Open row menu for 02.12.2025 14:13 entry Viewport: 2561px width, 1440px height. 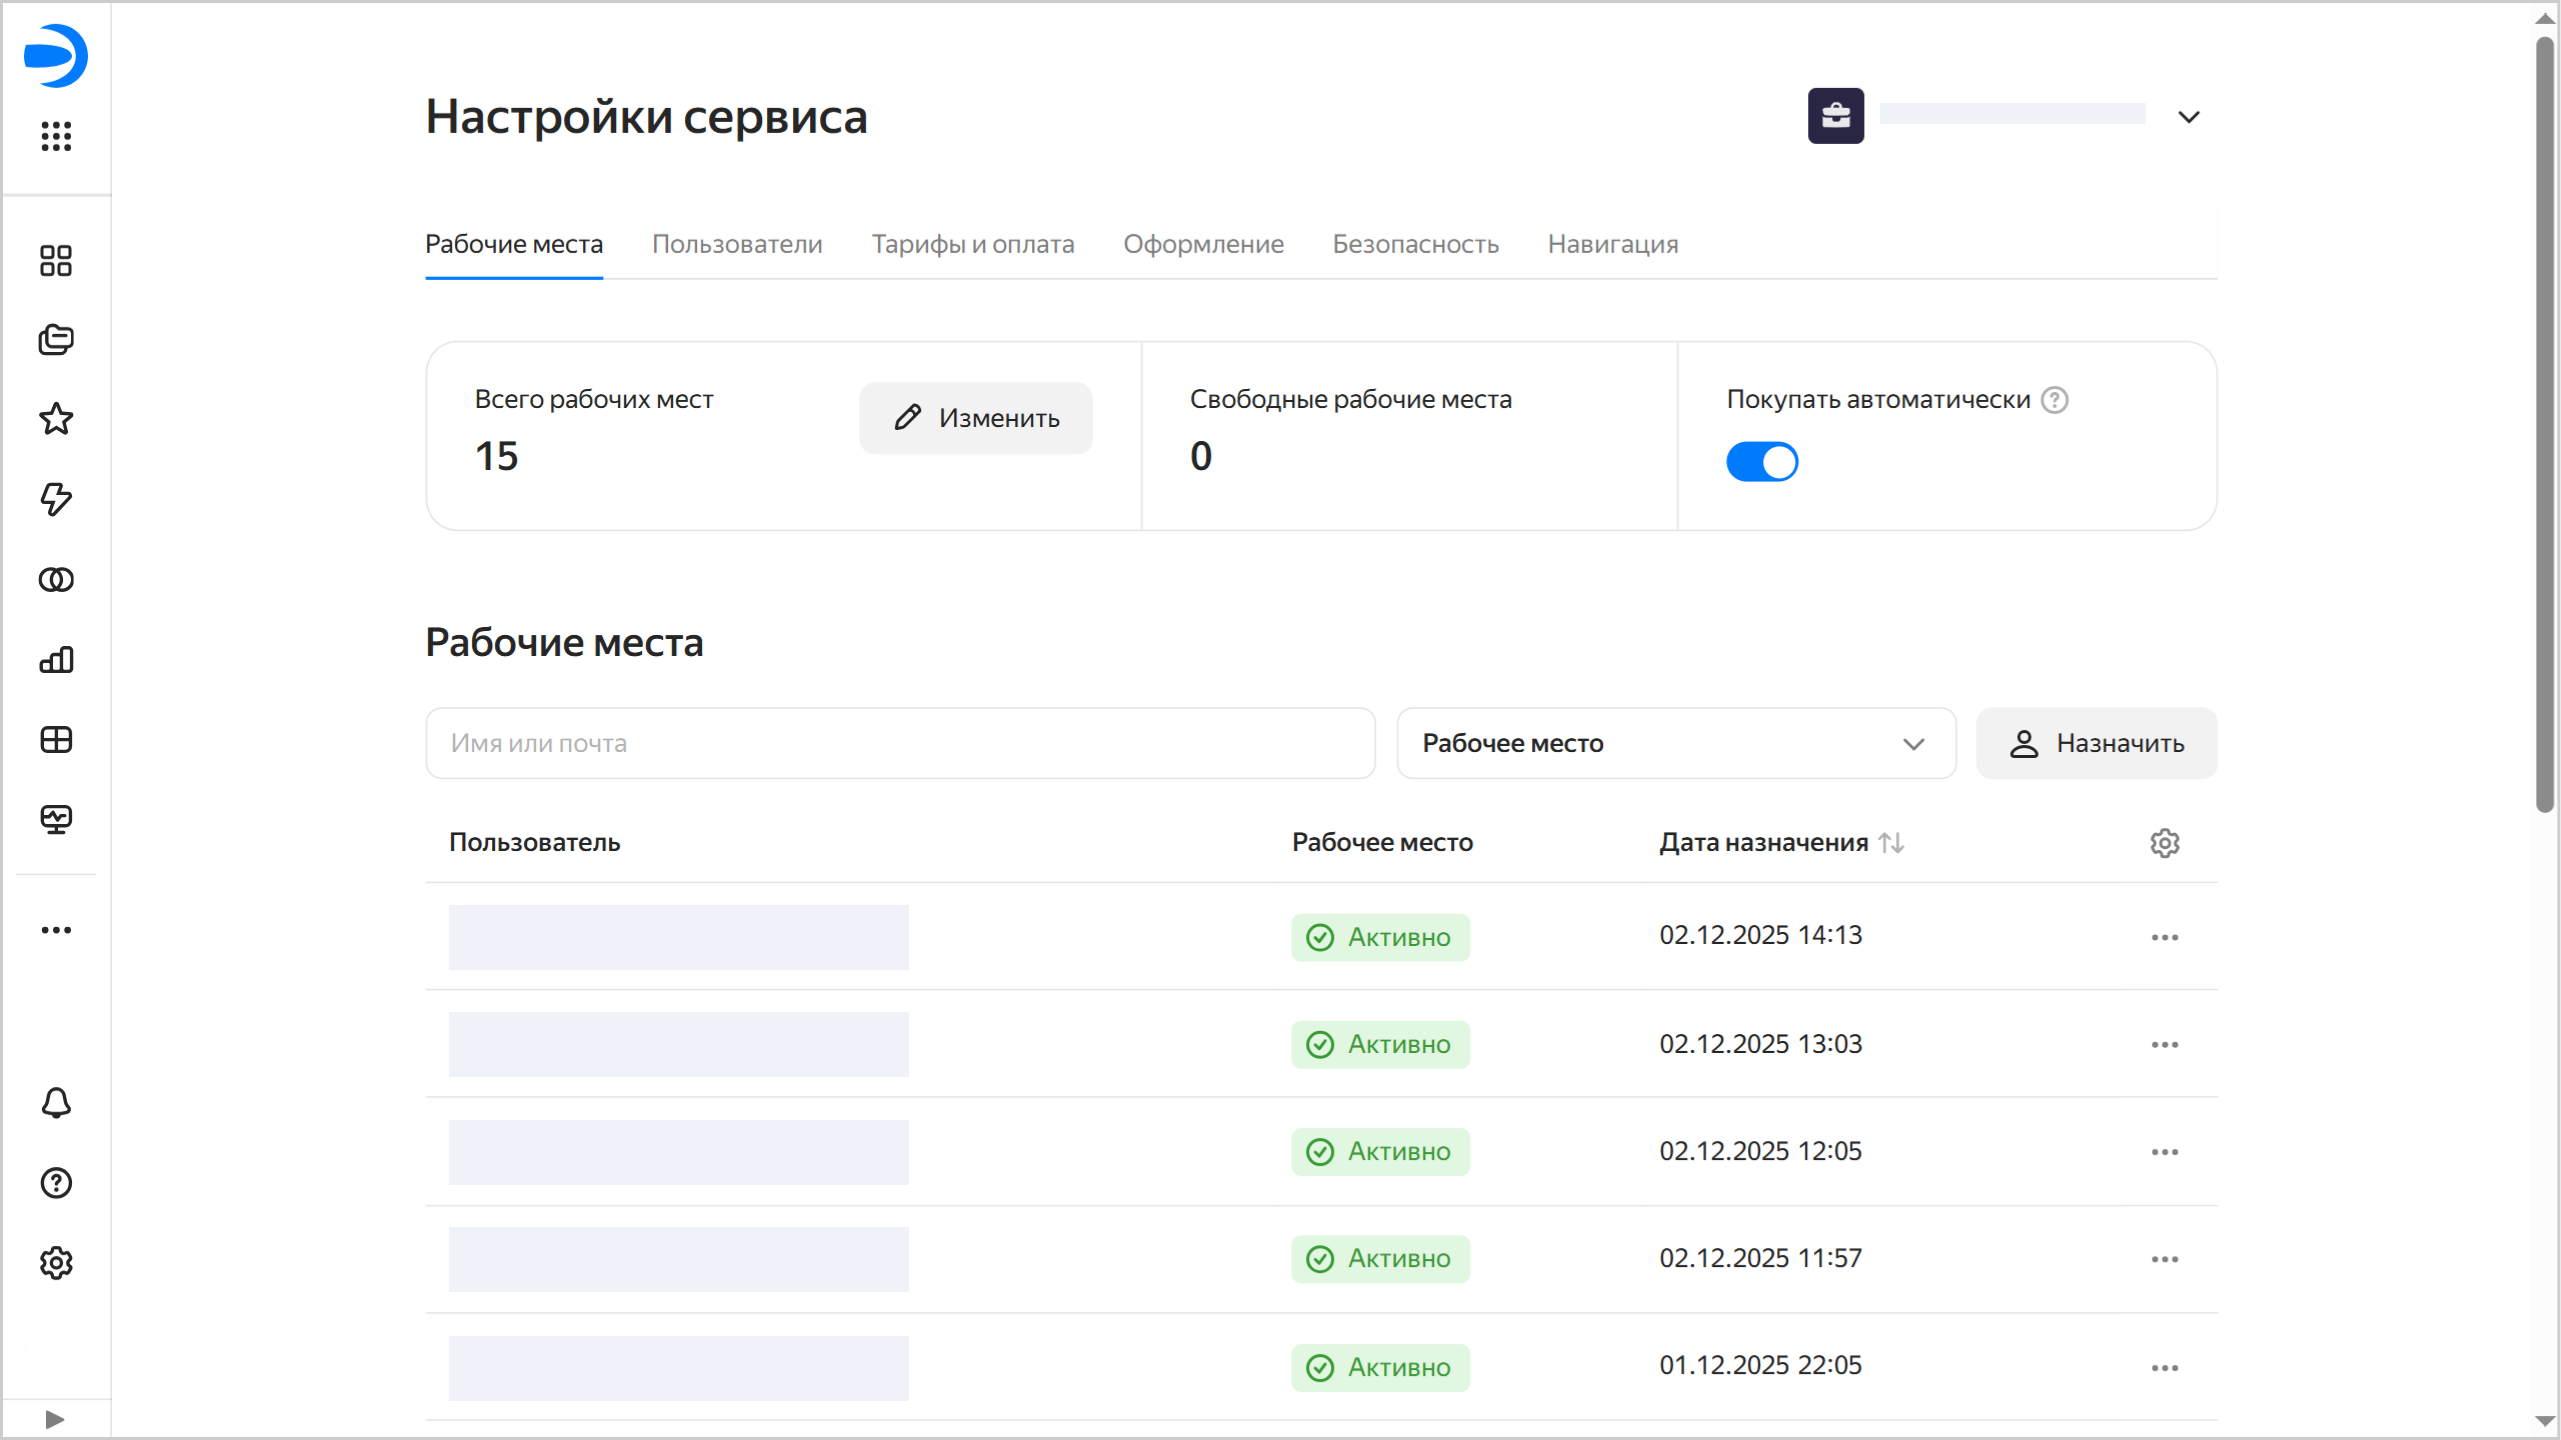(2164, 937)
